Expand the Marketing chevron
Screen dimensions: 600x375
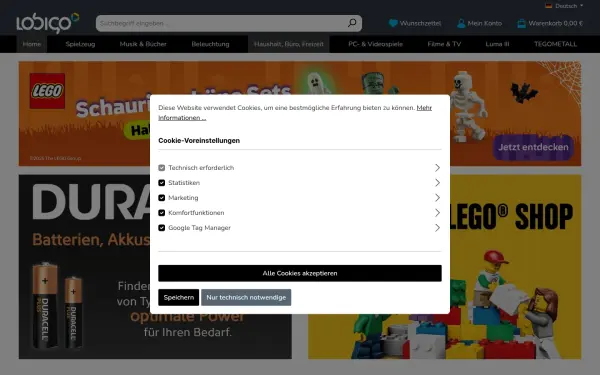437,198
